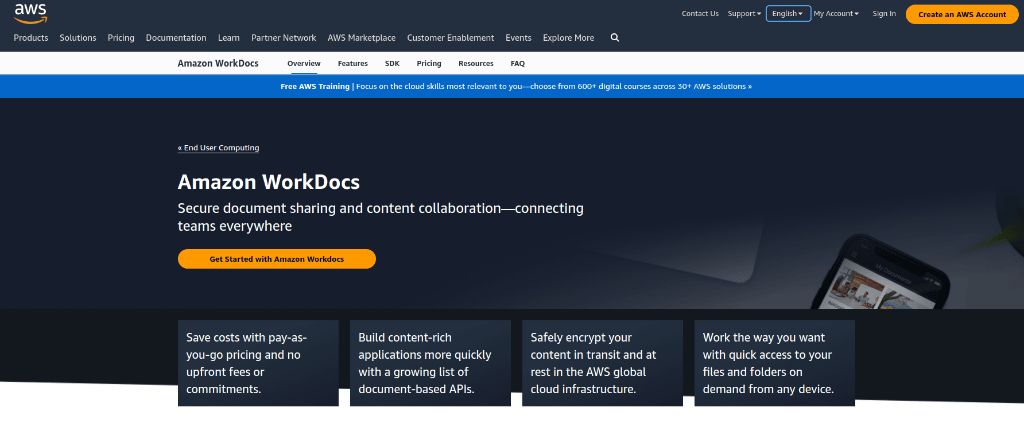This screenshot has width=1024, height=436.
Task: Open the Documentation menu
Action: click(x=176, y=38)
